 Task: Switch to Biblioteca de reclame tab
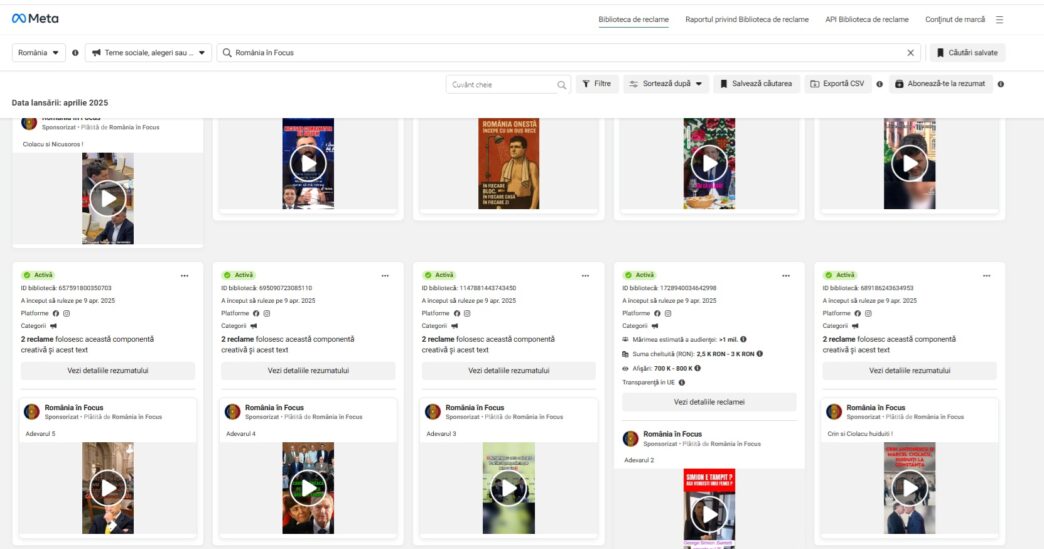click(633, 20)
